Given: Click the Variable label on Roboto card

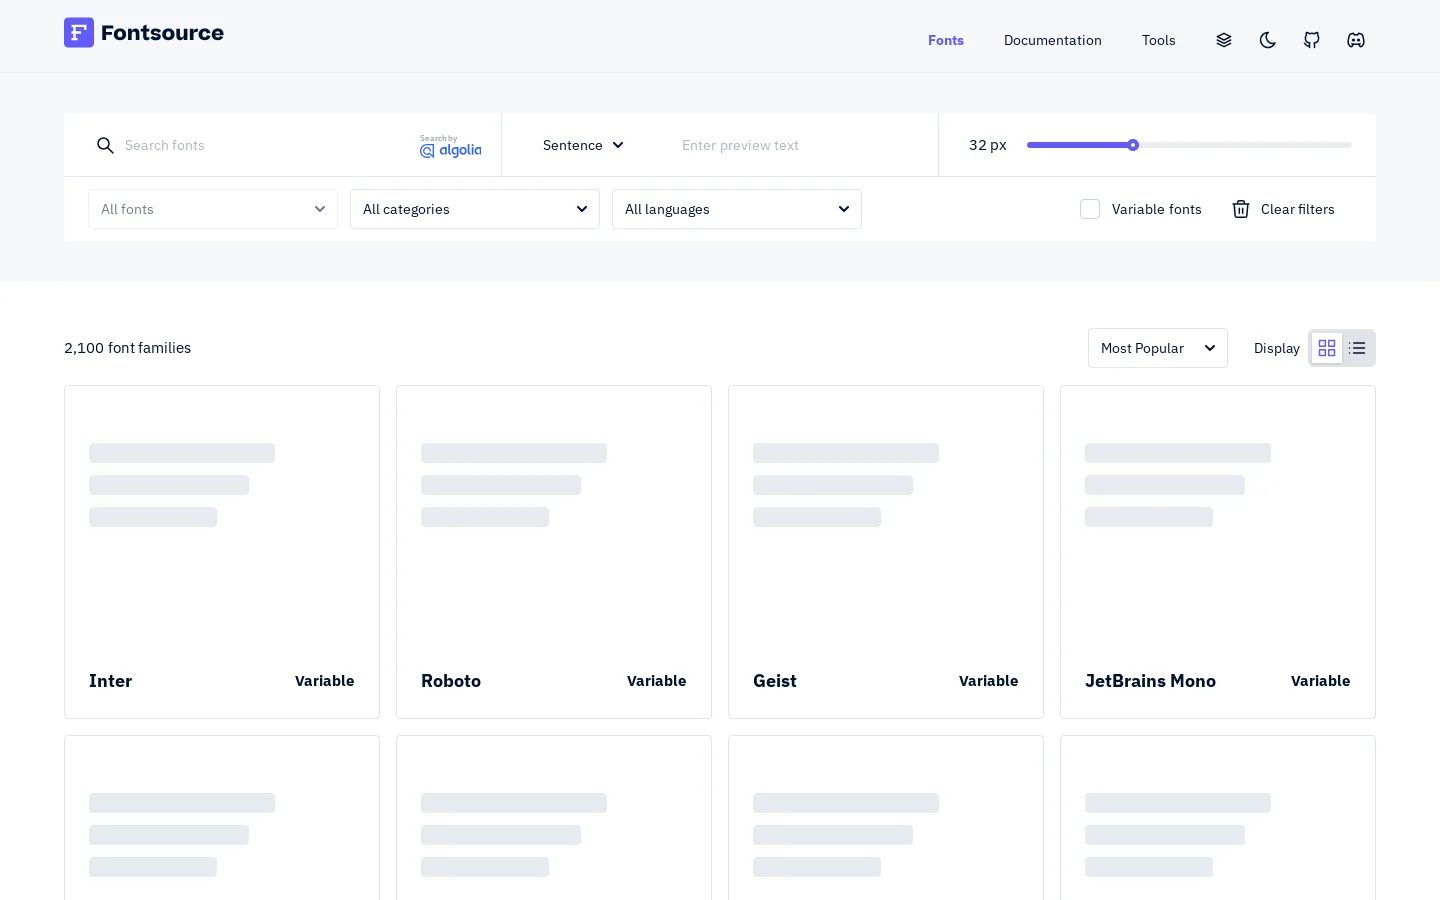Looking at the screenshot, I should coord(657,681).
